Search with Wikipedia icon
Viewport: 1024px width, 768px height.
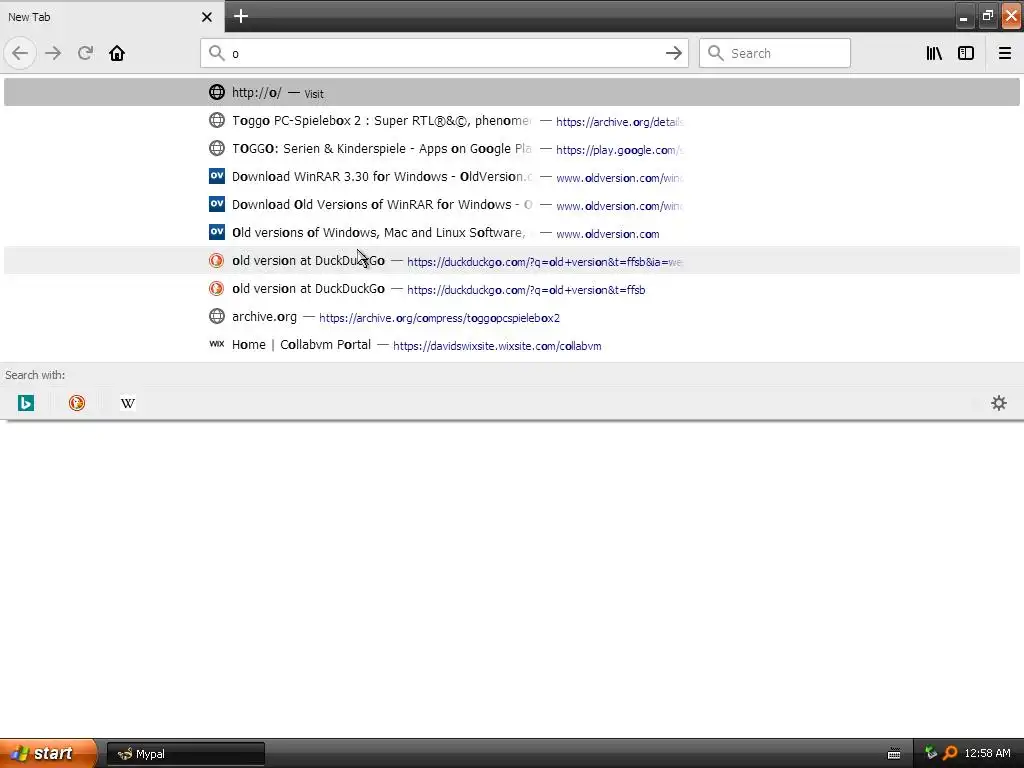128,403
